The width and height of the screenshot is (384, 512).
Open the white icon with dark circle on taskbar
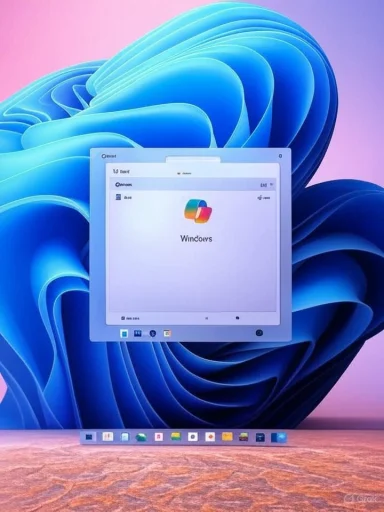[193, 437]
